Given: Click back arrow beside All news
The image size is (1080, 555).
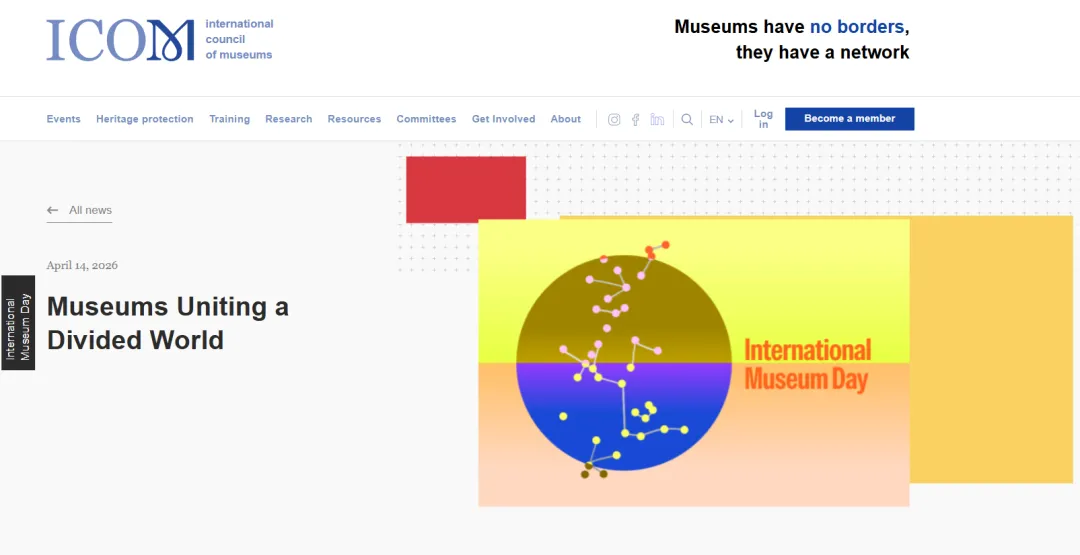Looking at the screenshot, I should point(53,211).
